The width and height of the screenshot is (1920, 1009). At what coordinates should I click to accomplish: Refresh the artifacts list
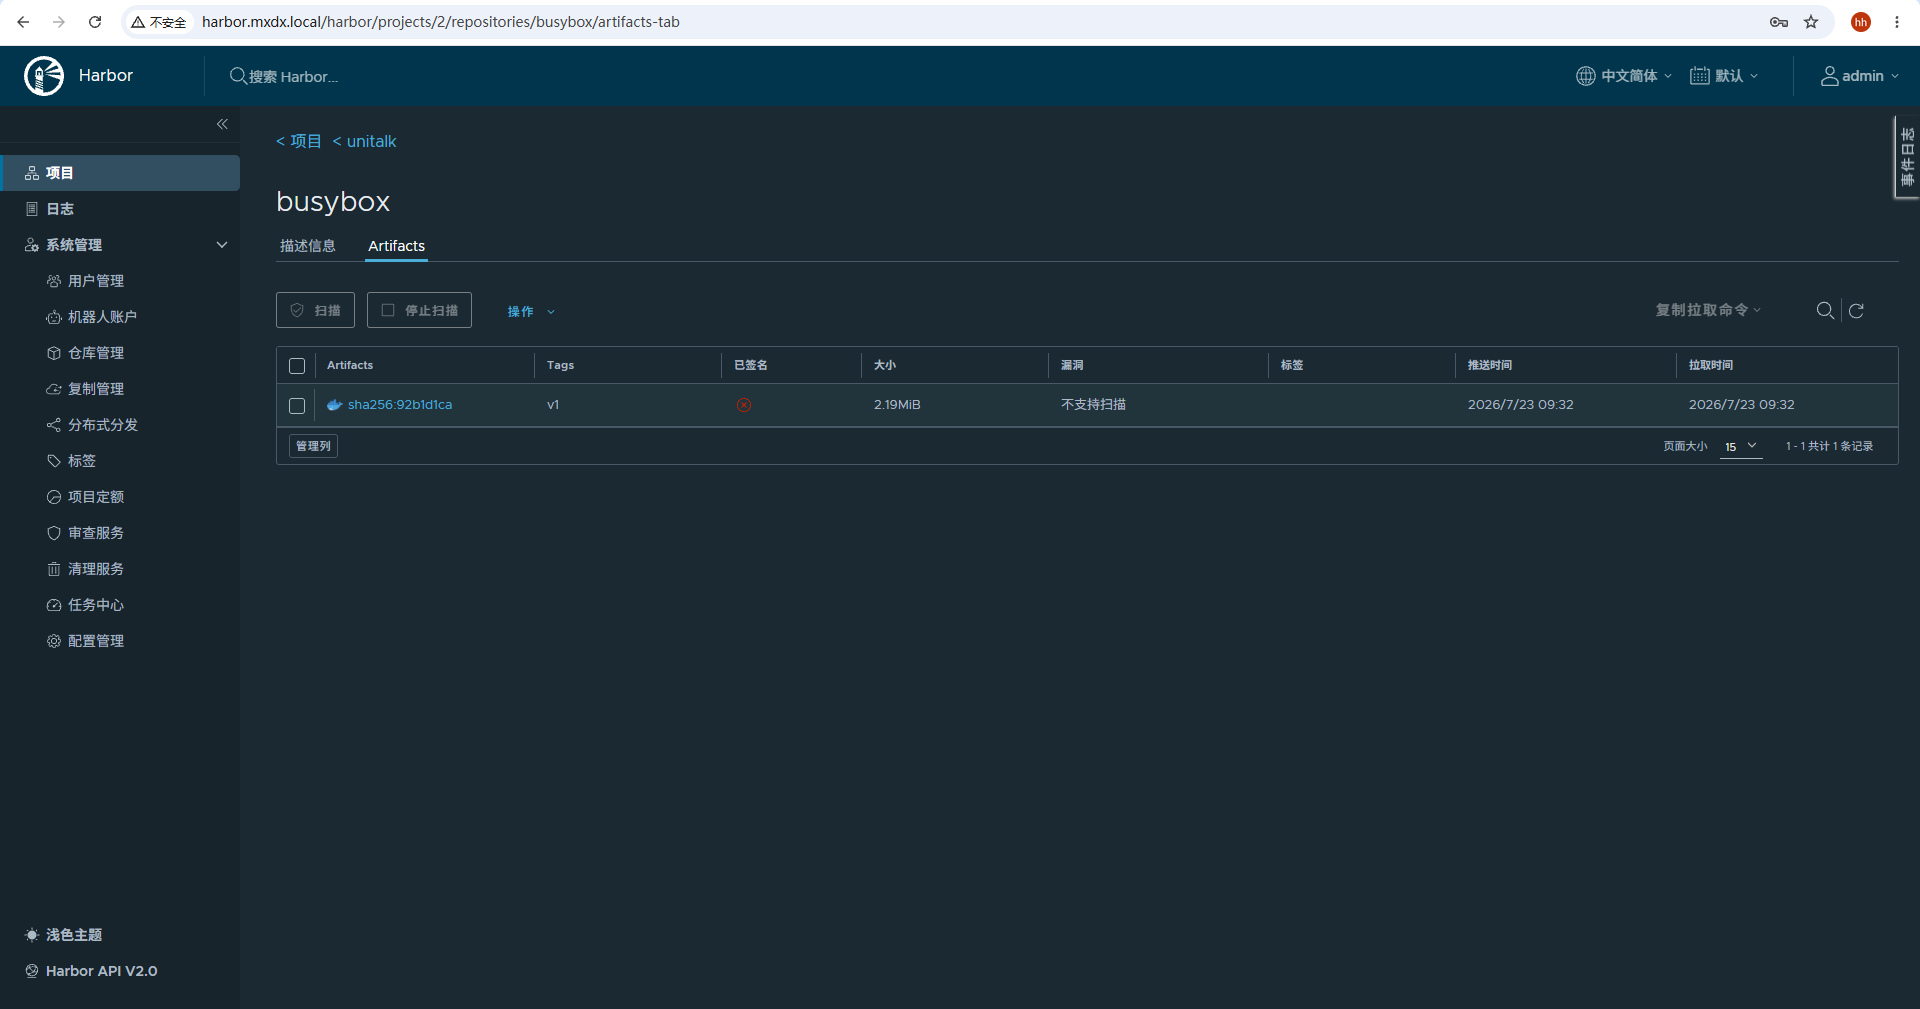[1856, 310]
